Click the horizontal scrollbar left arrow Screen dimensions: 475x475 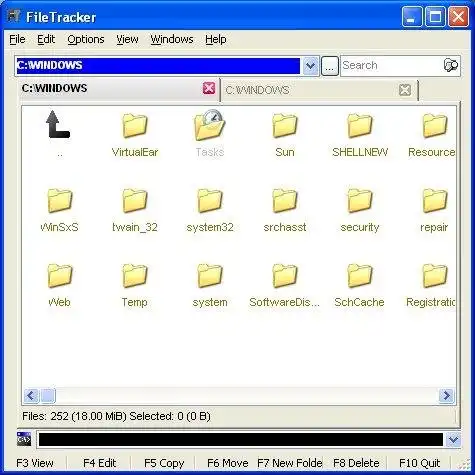[x=31, y=396]
